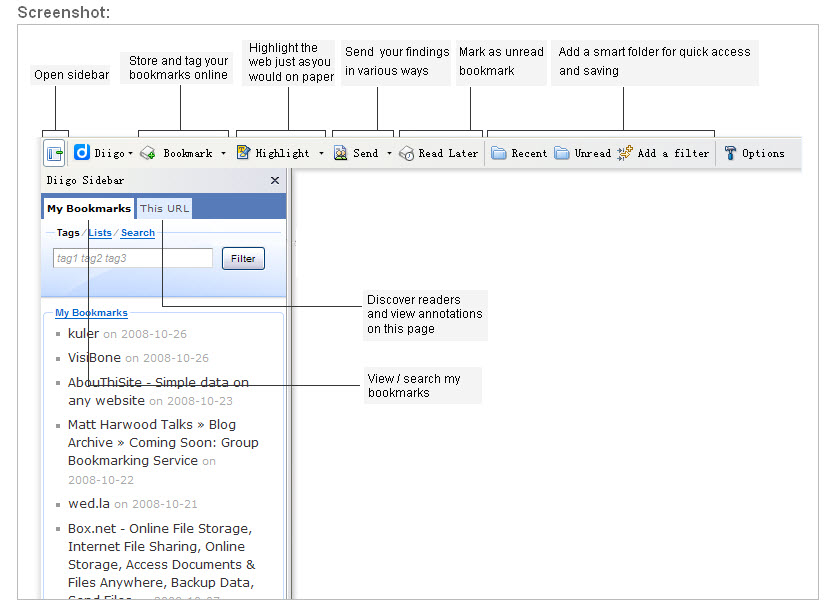Open the Unread folder icon
This screenshot has height=610, width=828.
(x=562, y=154)
